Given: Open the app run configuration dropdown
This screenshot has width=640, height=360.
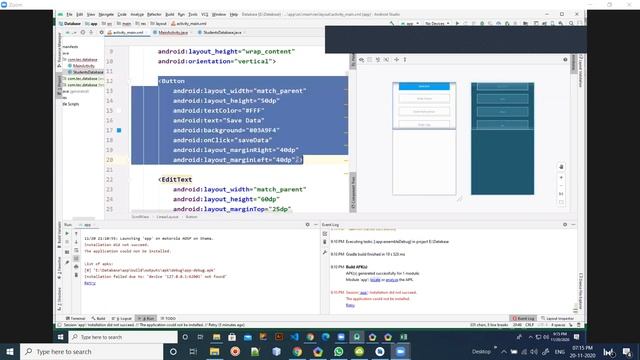Looking at the screenshot, I should pyautogui.click(x=410, y=24).
